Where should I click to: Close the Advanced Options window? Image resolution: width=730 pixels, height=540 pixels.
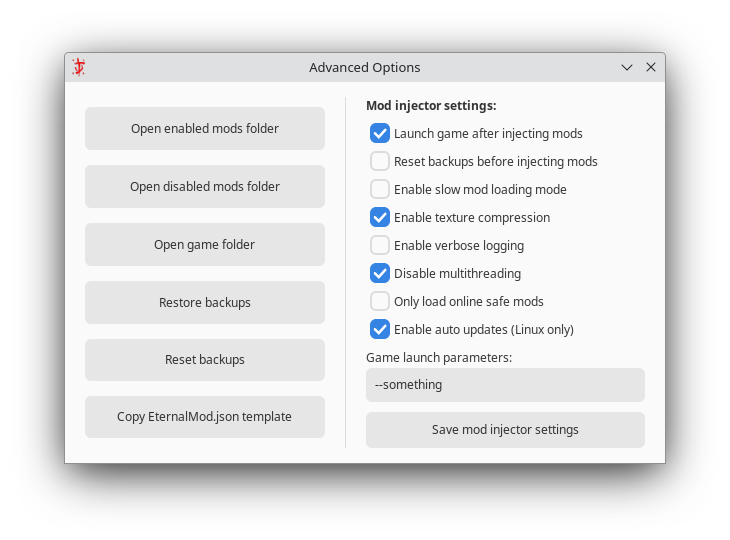651,68
